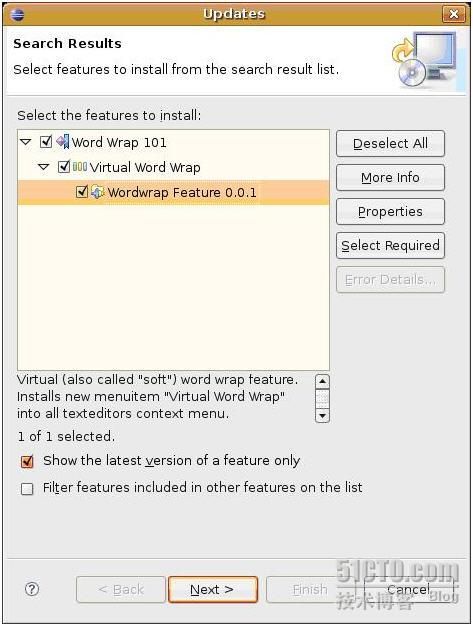Click the install wizard computer and CD image
Screen dimensions: 473x624
pyautogui.click(x=424, y=59)
